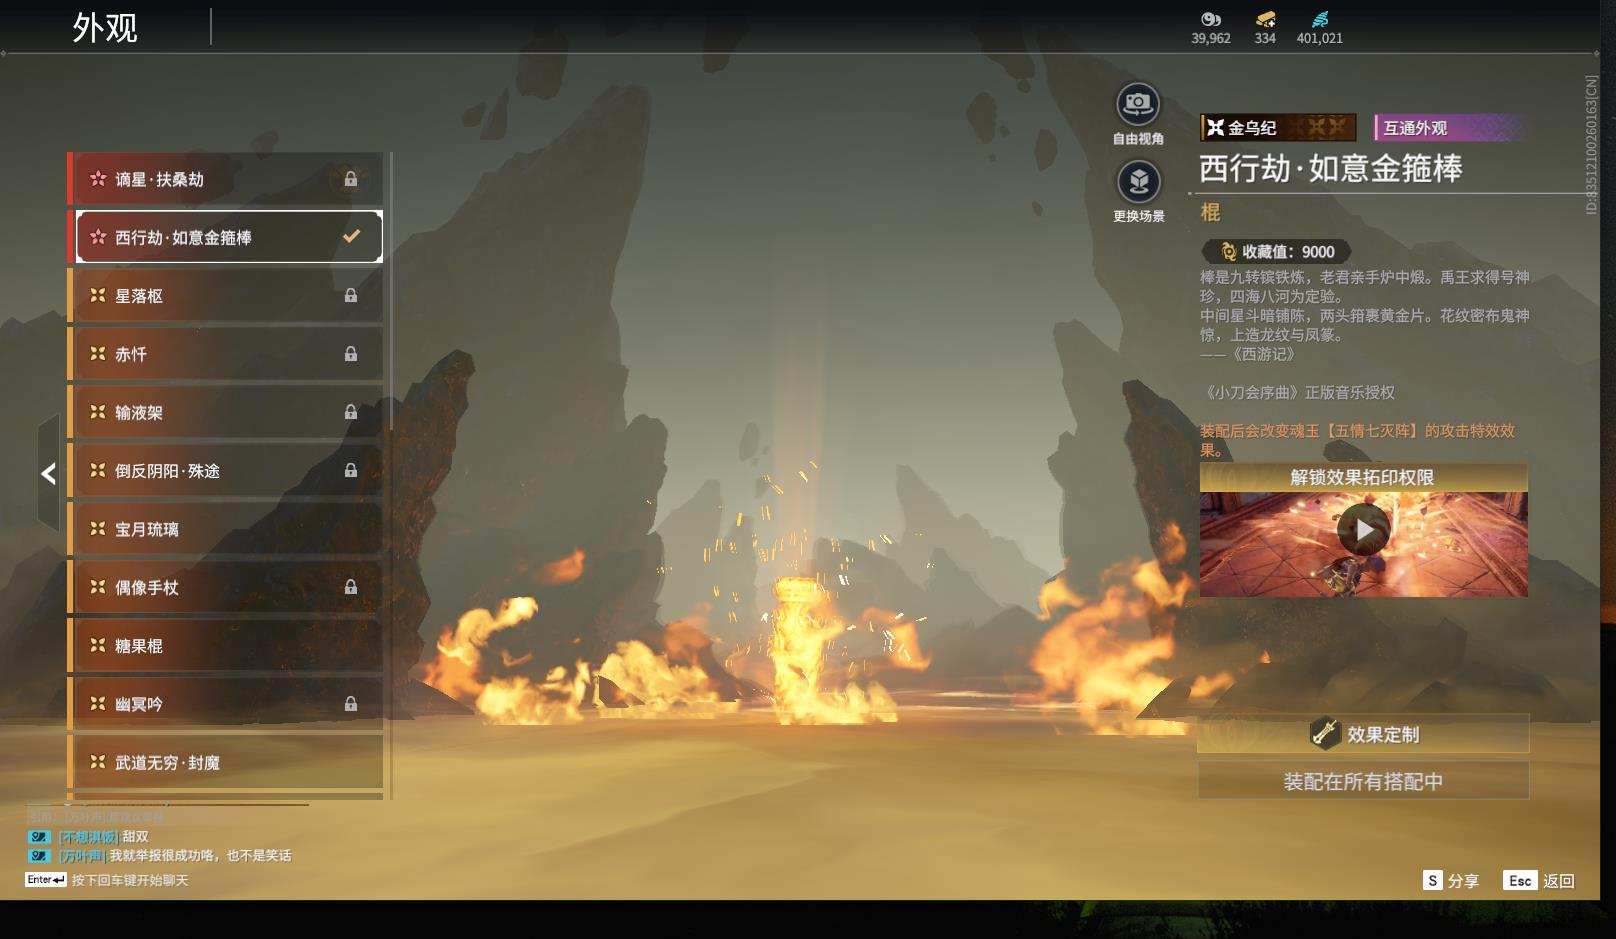Viewport: 1616px width, 939px height.
Task: Click the 外观 page title
Action: [105, 27]
